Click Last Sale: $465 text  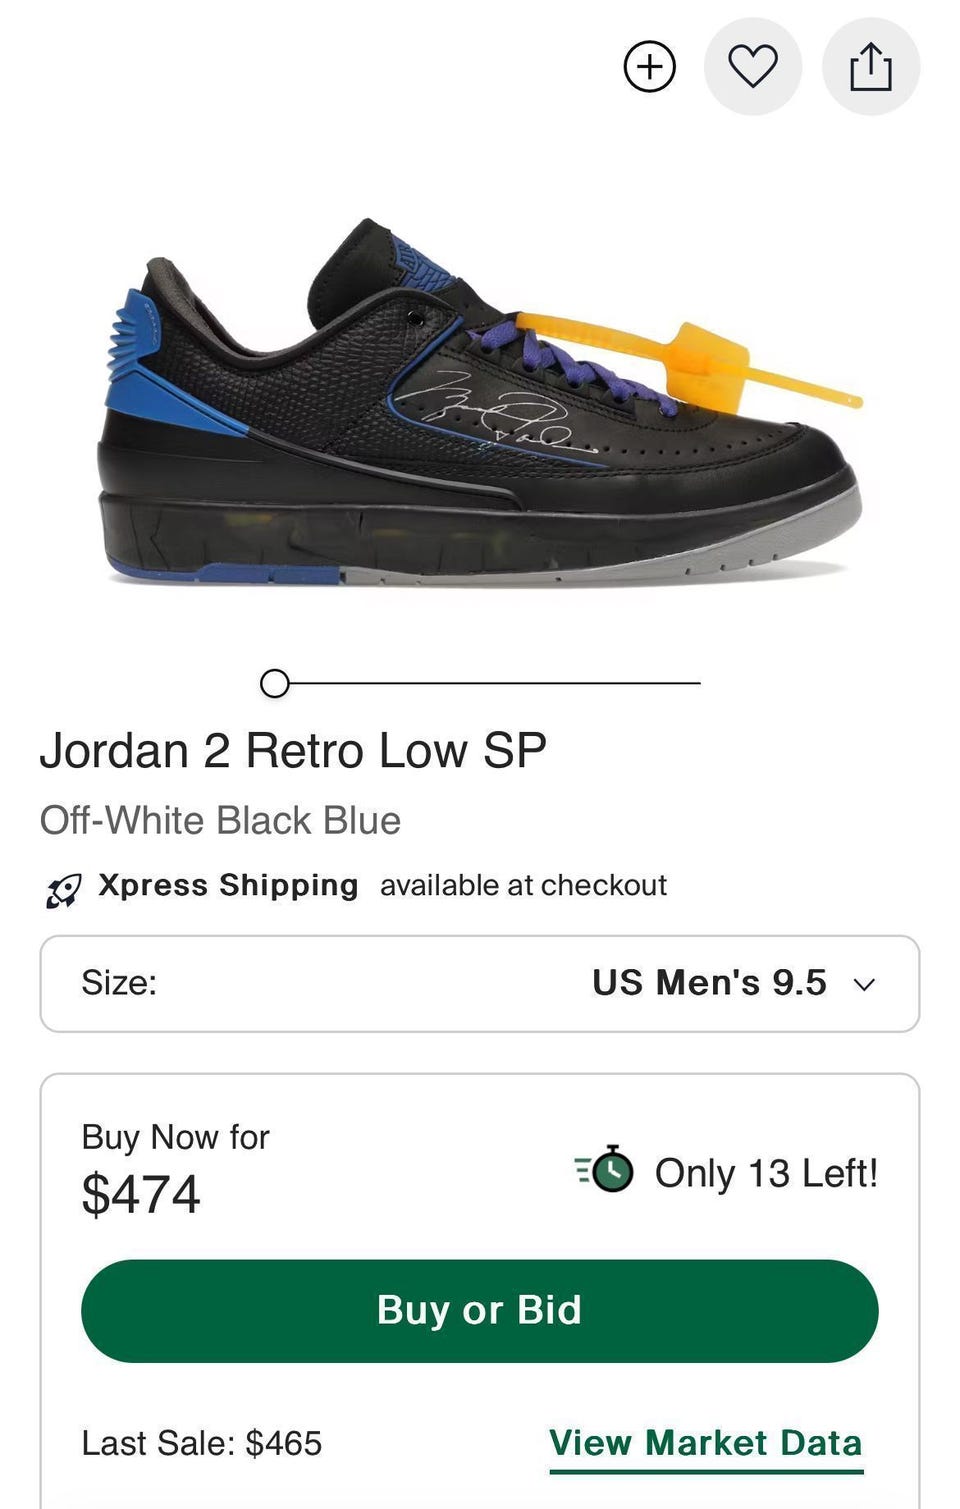202,1443
